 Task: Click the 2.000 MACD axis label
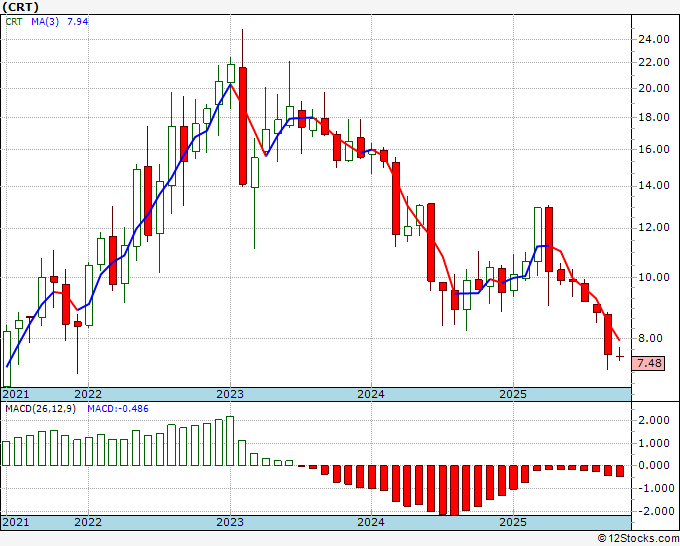(x=654, y=420)
